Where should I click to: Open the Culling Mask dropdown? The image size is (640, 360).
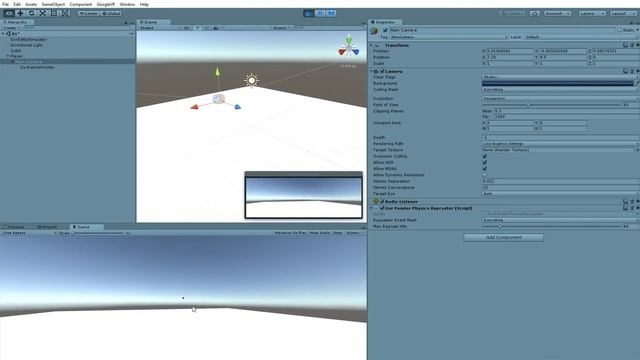(560, 89)
